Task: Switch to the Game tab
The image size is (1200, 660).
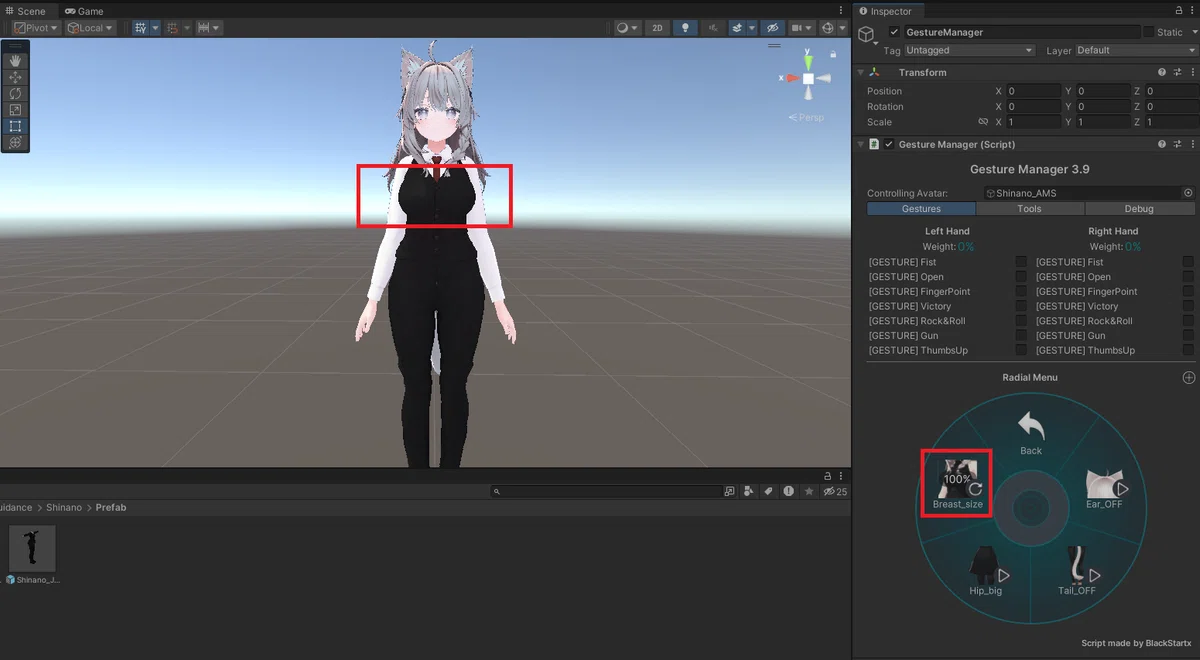Action: pyautogui.click(x=84, y=11)
